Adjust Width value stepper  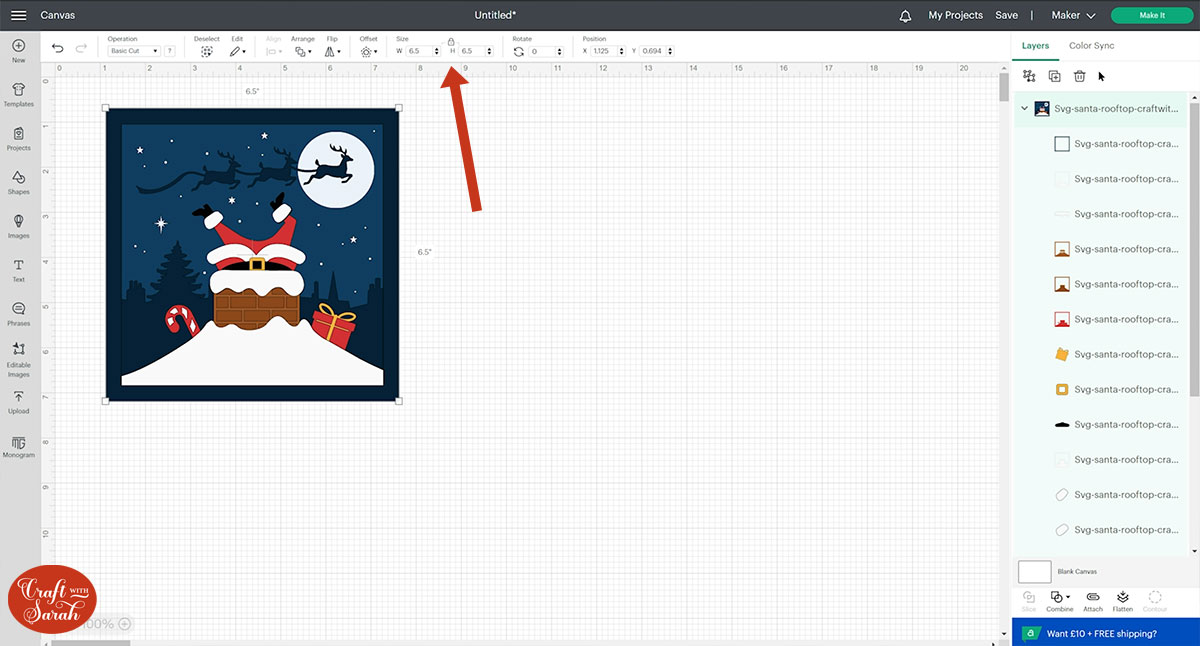437,51
